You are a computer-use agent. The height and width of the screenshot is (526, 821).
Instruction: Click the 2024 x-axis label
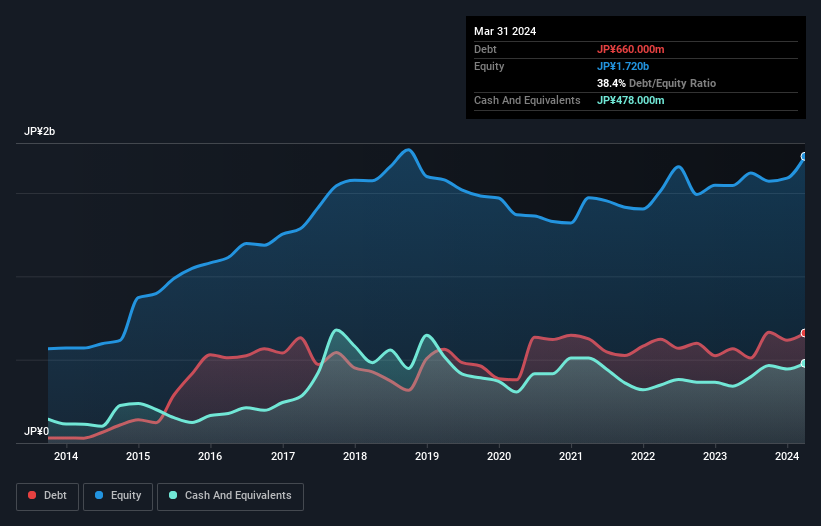coord(787,456)
